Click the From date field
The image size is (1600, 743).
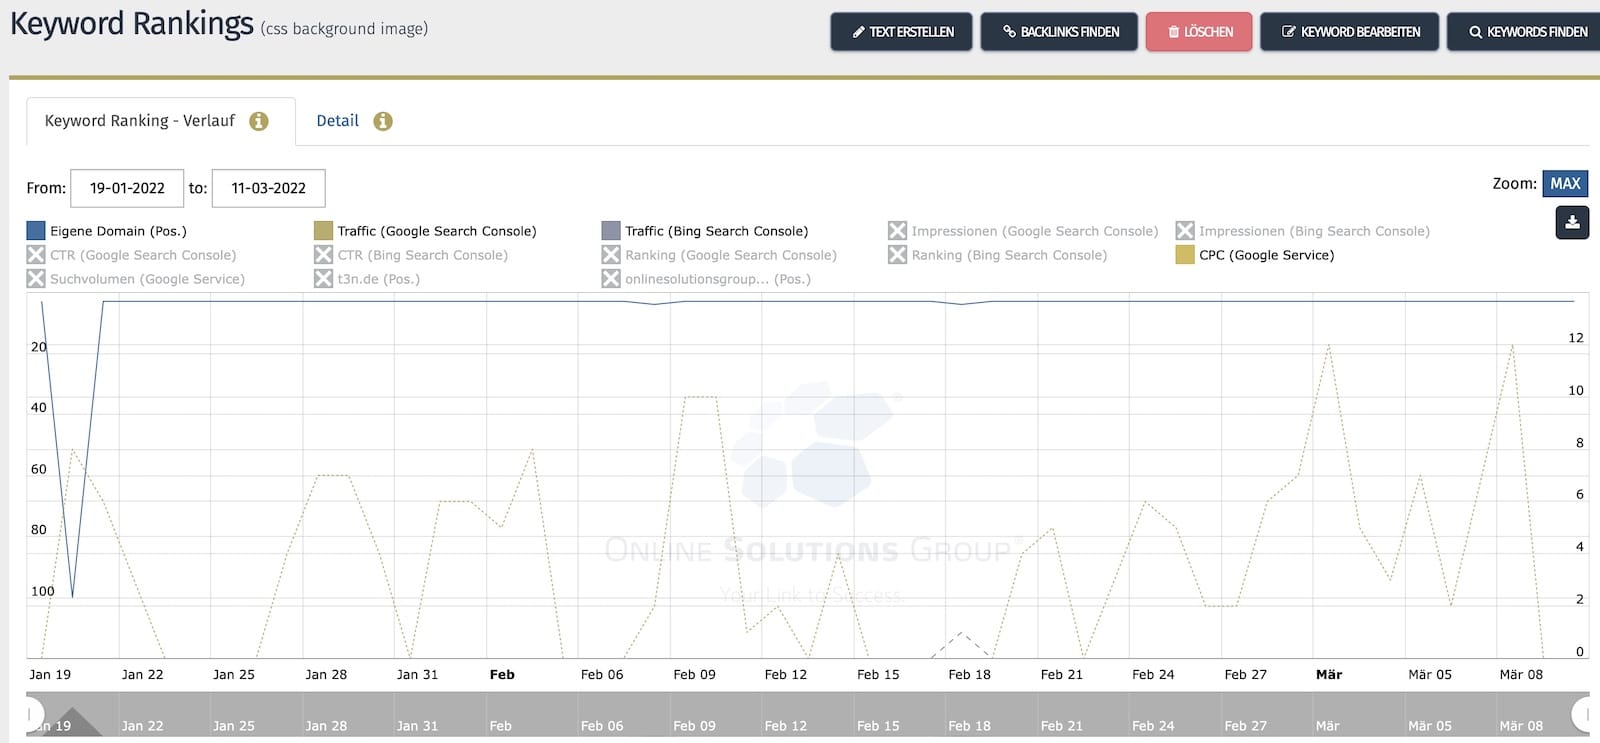[127, 188]
